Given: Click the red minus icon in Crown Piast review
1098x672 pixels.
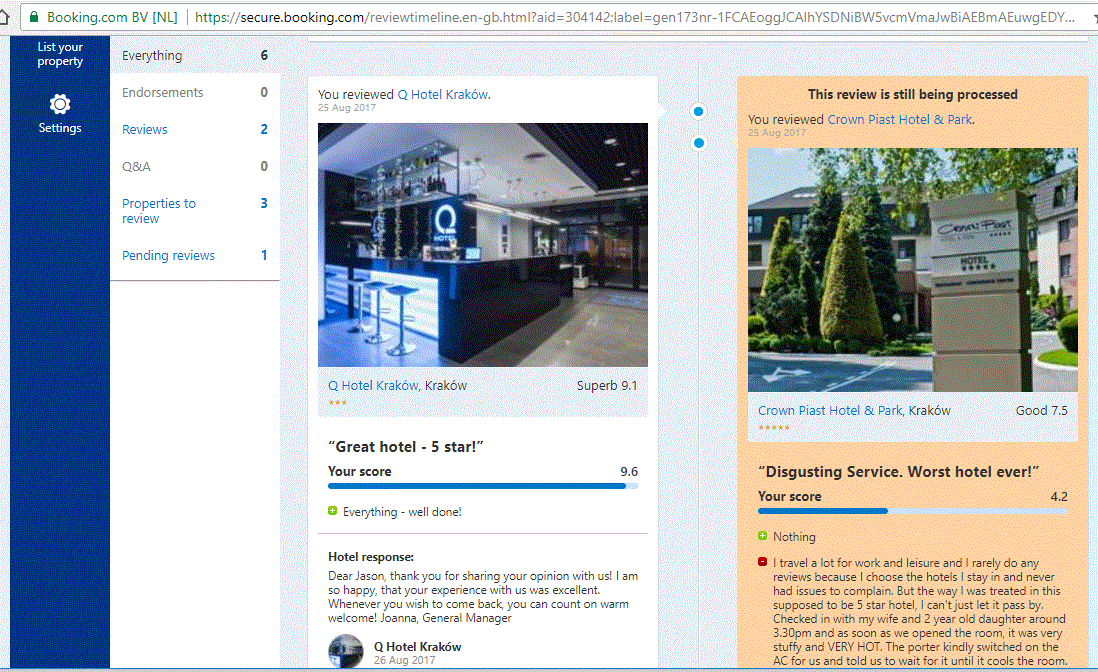Looking at the screenshot, I should (x=763, y=562).
